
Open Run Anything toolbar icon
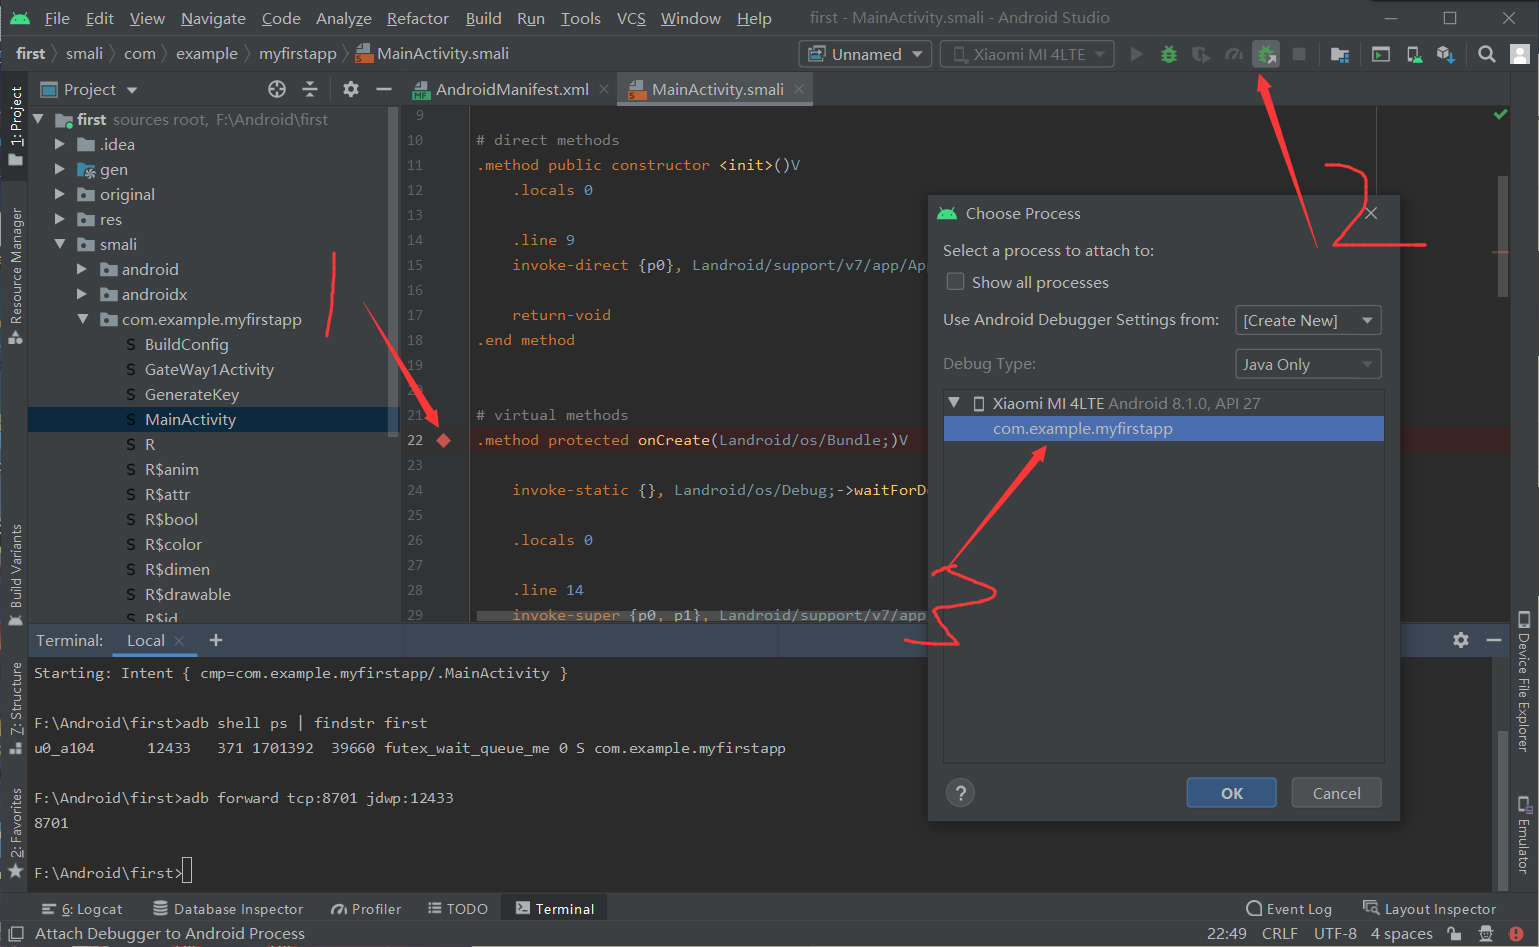point(1381,54)
